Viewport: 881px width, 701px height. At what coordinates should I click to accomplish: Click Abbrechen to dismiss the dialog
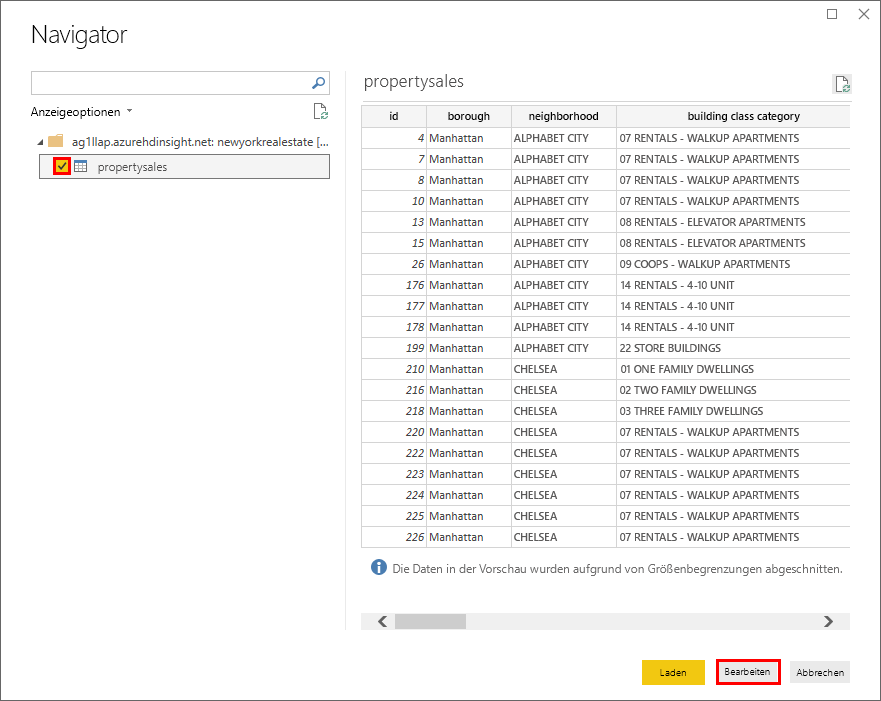point(819,672)
